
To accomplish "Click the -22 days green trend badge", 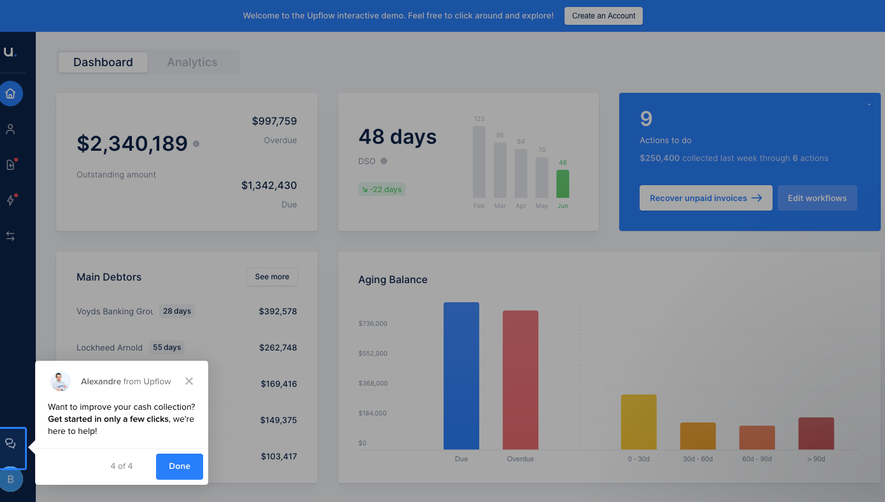I will (382, 189).
